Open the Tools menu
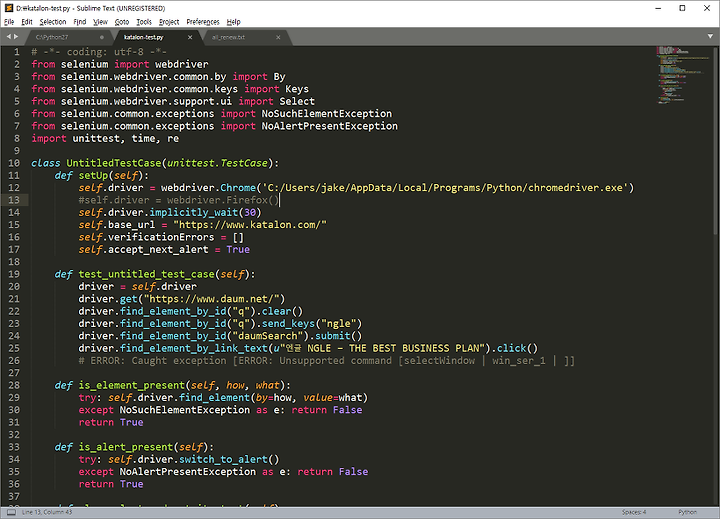The width and height of the screenshot is (720, 519). pyautogui.click(x=144, y=22)
